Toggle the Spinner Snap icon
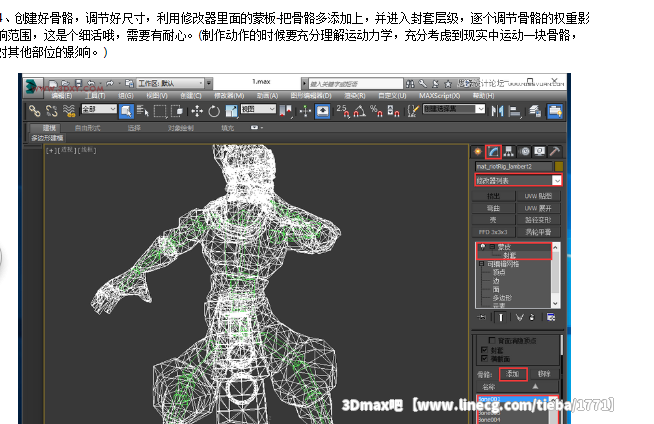Screen dimensions: 654x424 (393, 111)
